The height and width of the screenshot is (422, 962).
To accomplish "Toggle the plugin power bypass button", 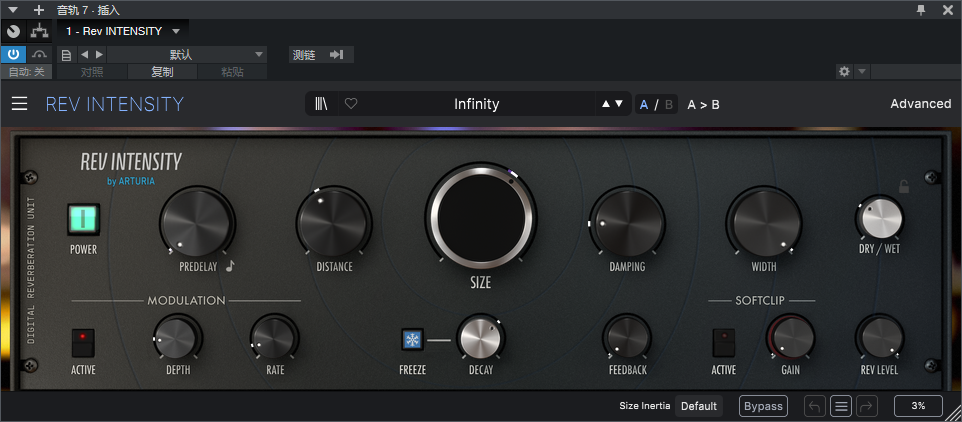I will click(13, 55).
